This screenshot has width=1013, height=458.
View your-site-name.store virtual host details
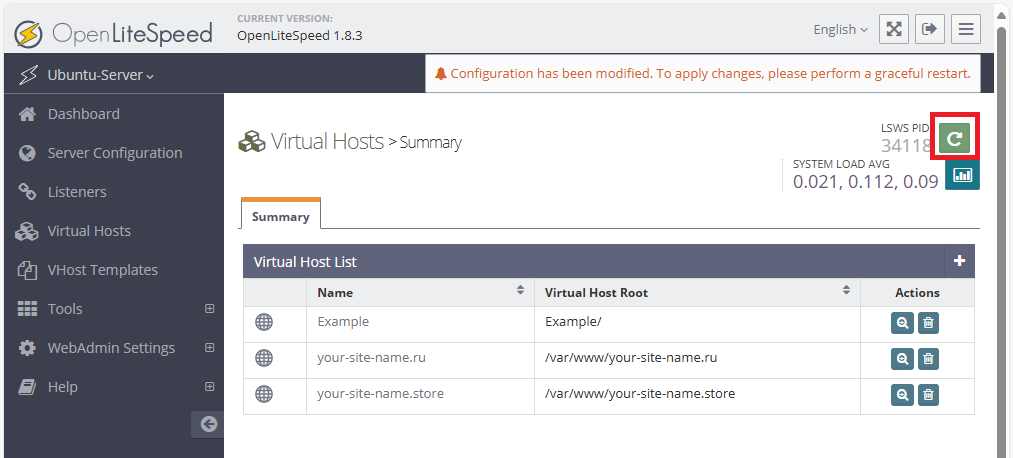pyautogui.click(x=903, y=395)
